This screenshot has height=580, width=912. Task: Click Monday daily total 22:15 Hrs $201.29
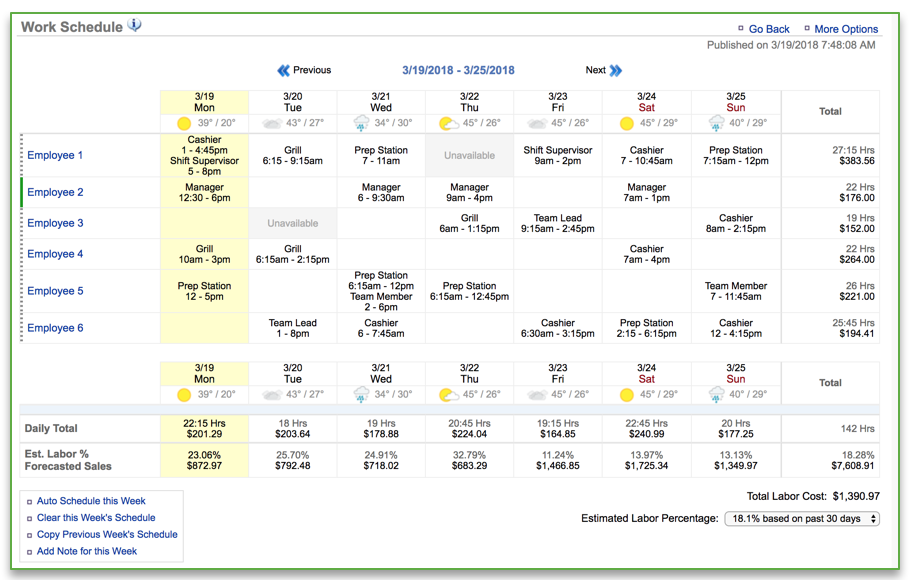tap(204, 429)
